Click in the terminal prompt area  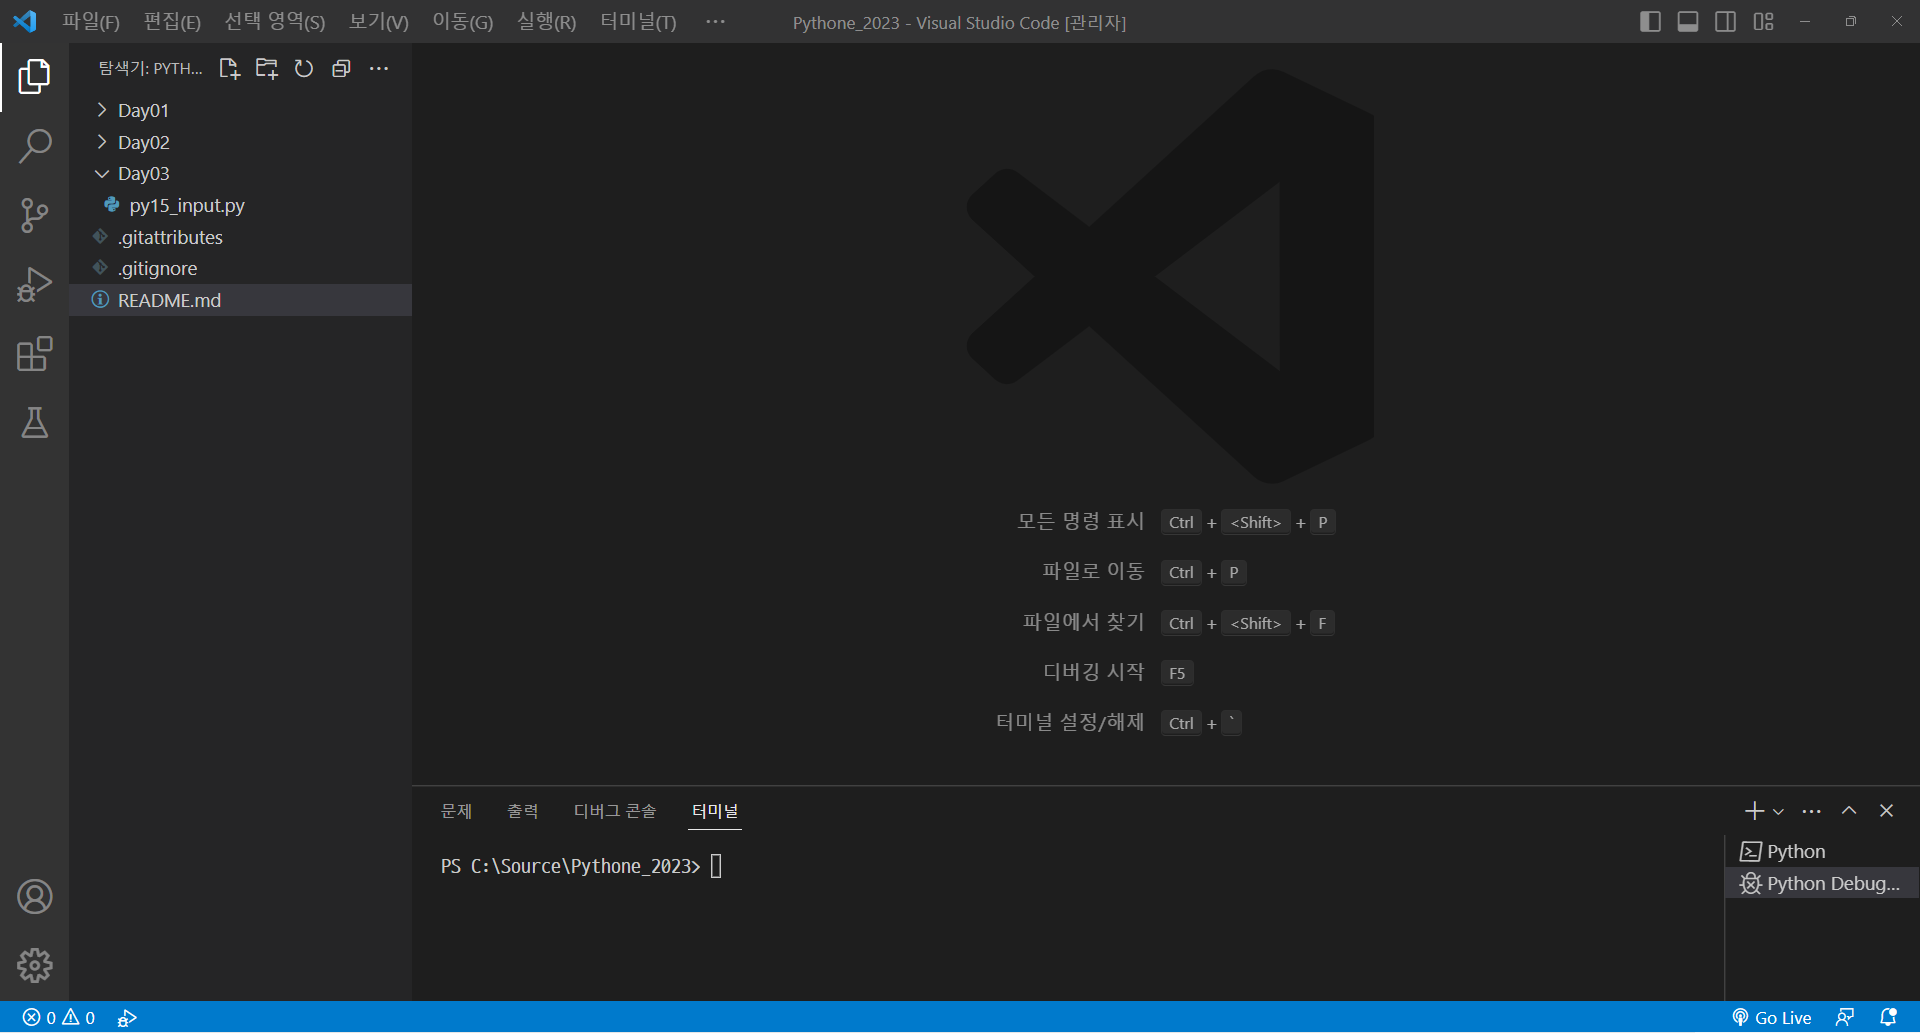(716, 866)
